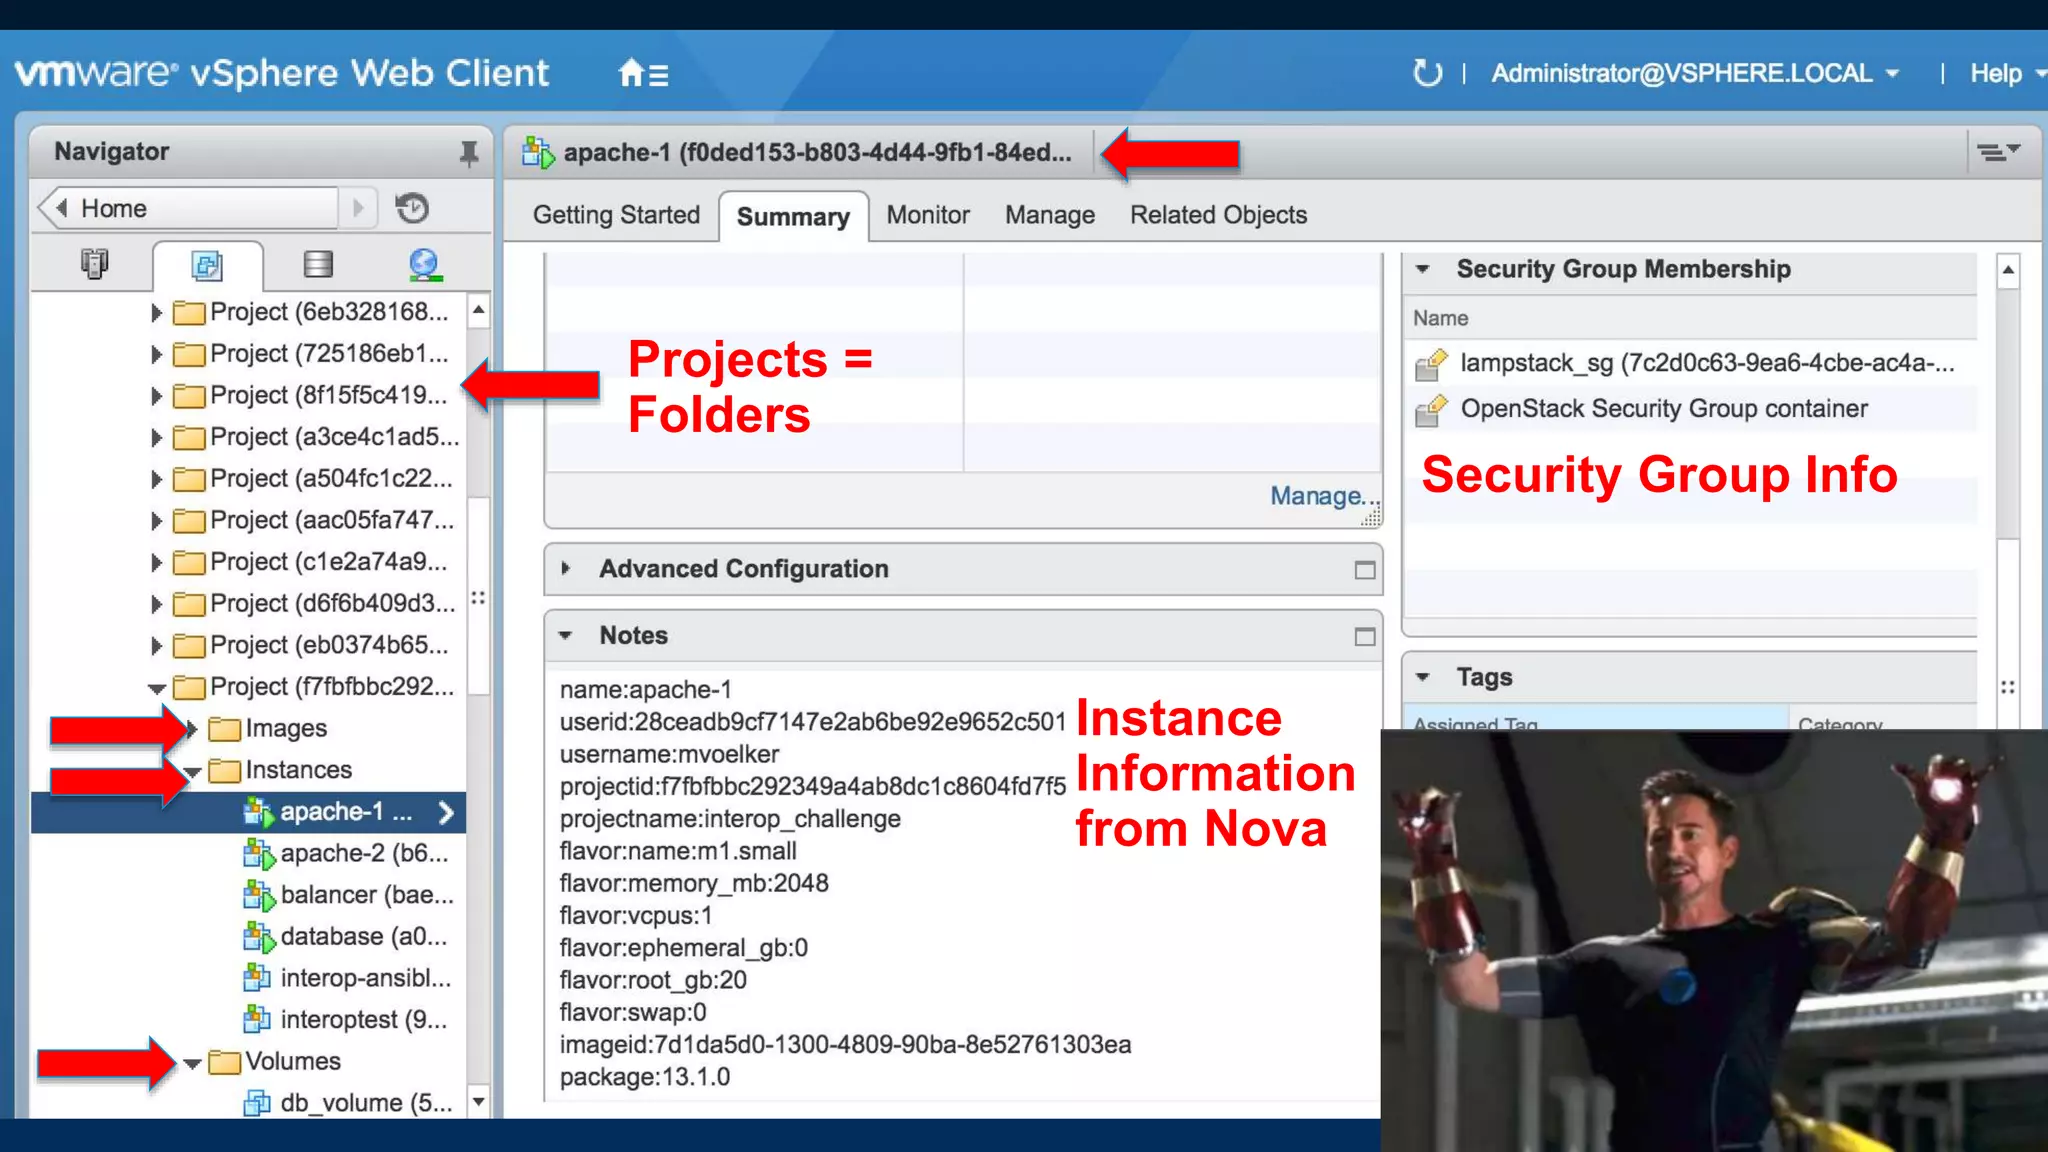Select database instance in tree
Screen dimensions: 2048x1152
pyautogui.click(x=364, y=937)
